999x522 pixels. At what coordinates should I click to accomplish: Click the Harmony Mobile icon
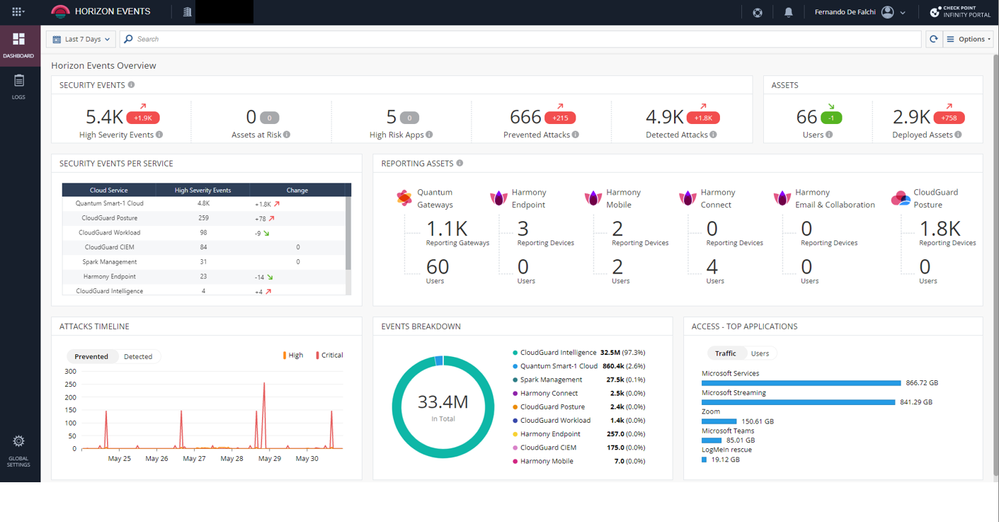[x=593, y=198]
